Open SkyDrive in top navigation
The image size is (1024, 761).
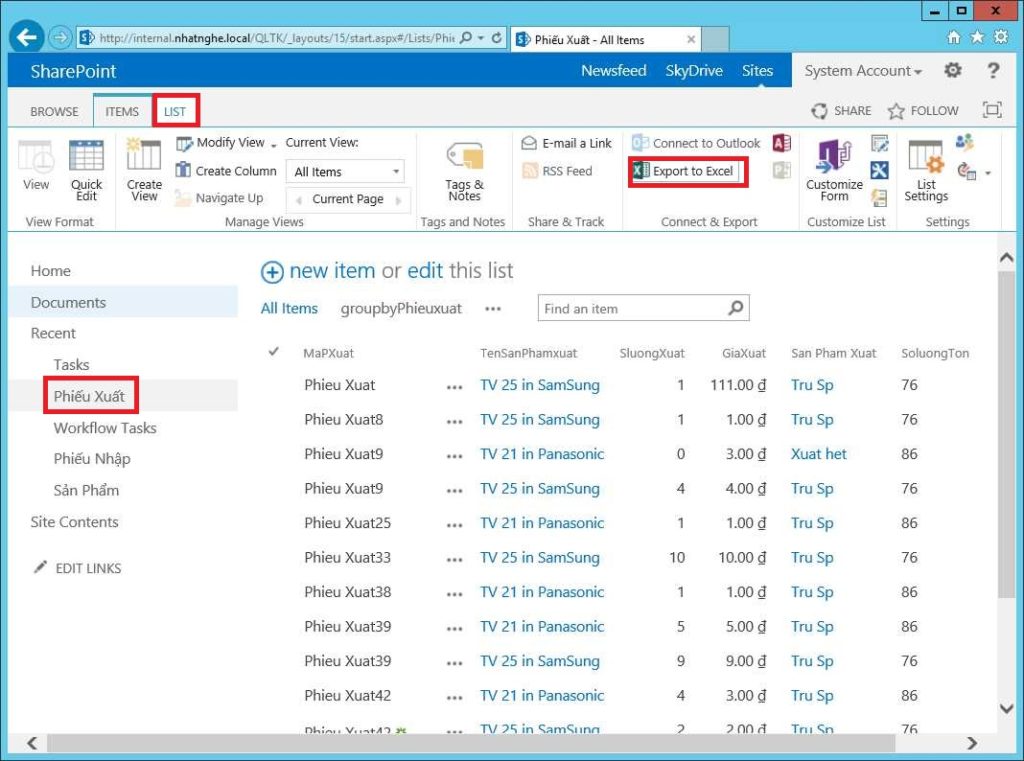pyautogui.click(x=694, y=71)
